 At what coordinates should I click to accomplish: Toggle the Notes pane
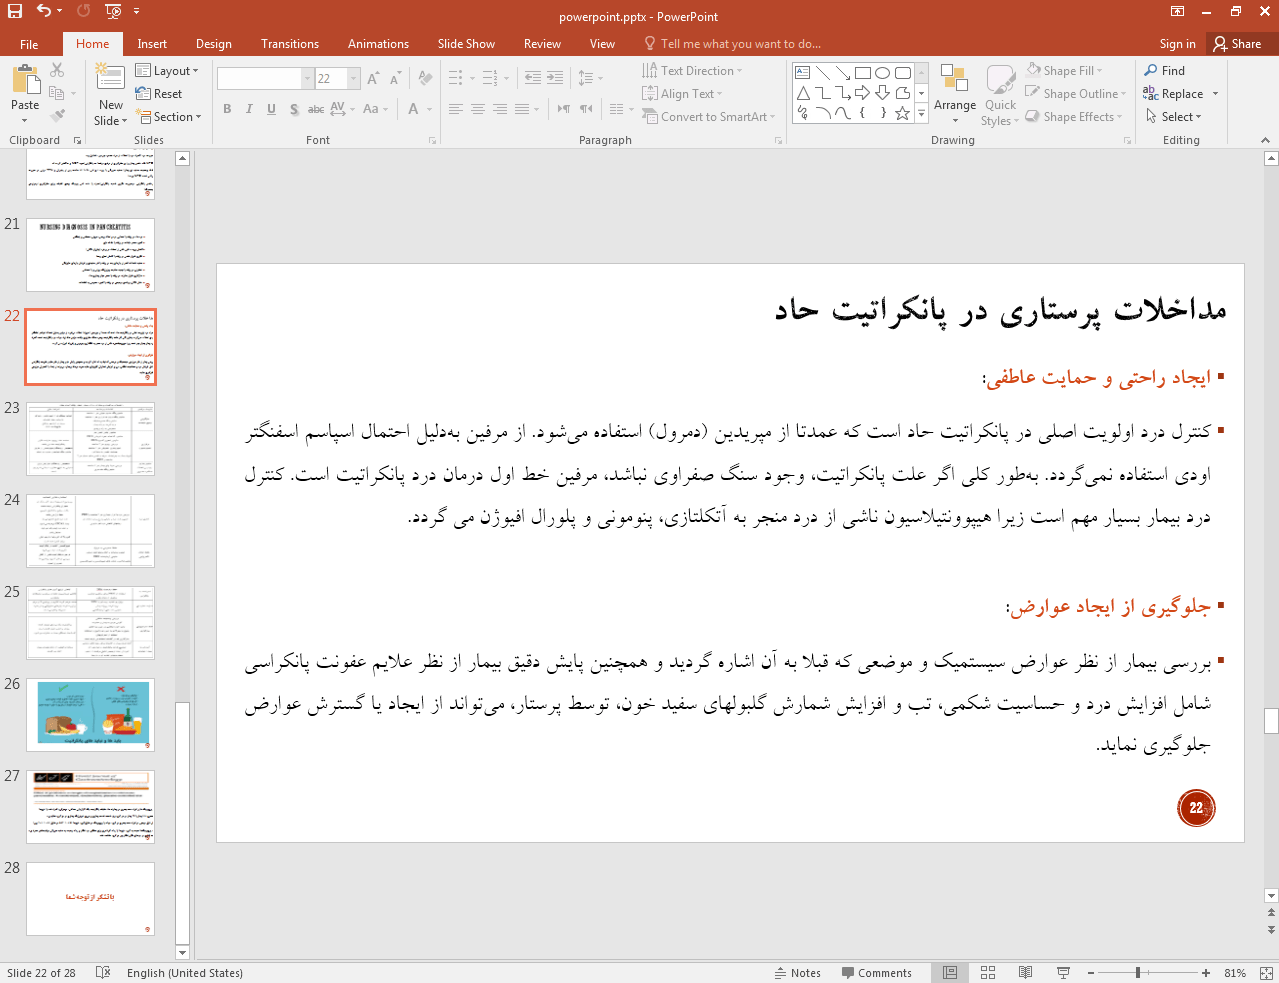(797, 973)
